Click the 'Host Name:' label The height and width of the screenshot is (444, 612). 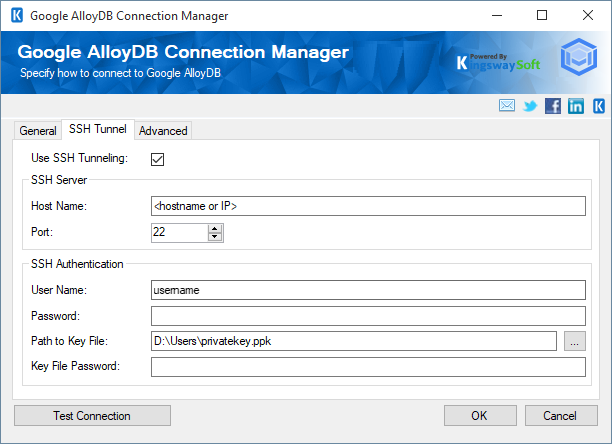[x=59, y=206]
